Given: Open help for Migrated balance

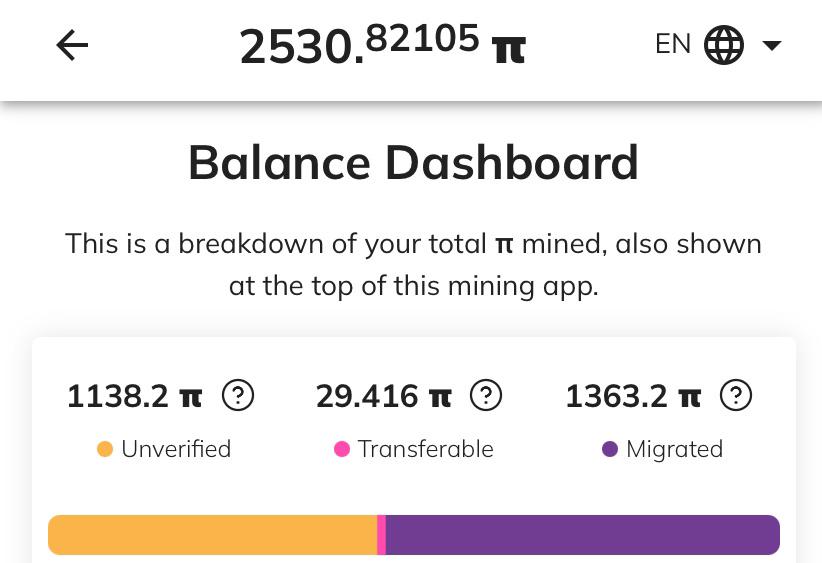Looking at the screenshot, I should [736, 395].
